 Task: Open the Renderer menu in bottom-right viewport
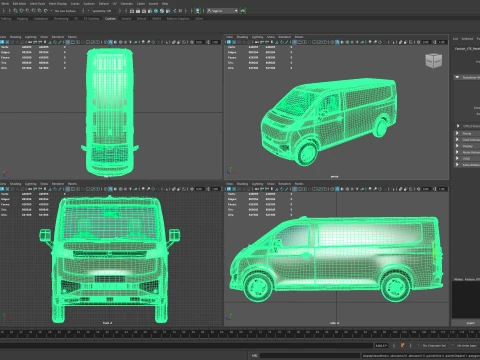tap(285, 184)
